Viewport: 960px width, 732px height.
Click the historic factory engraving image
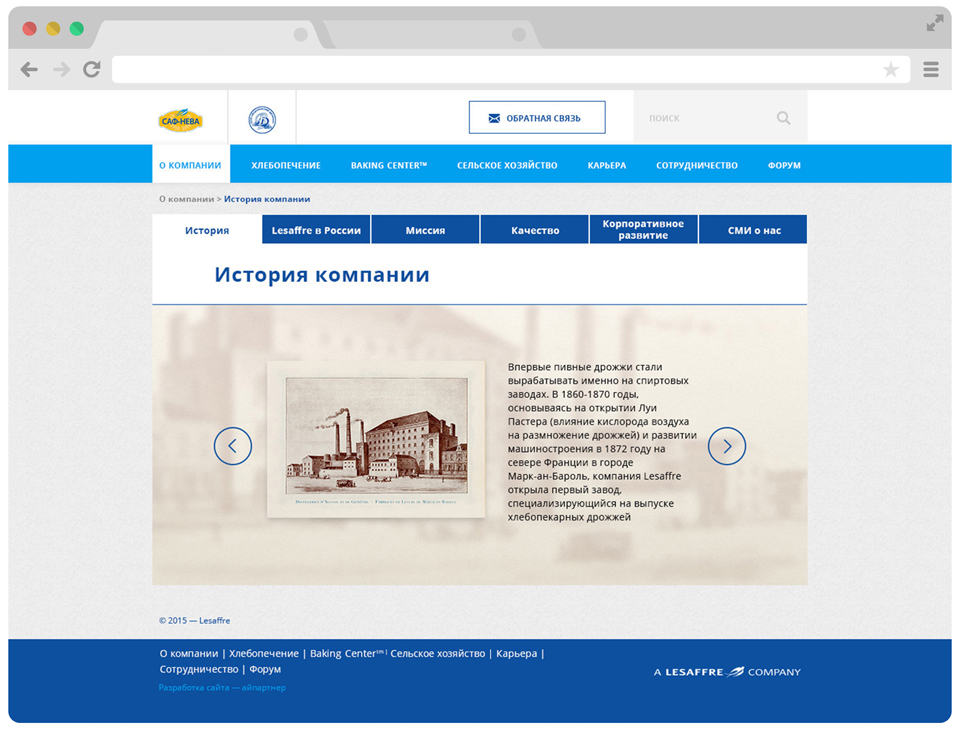(376, 439)
